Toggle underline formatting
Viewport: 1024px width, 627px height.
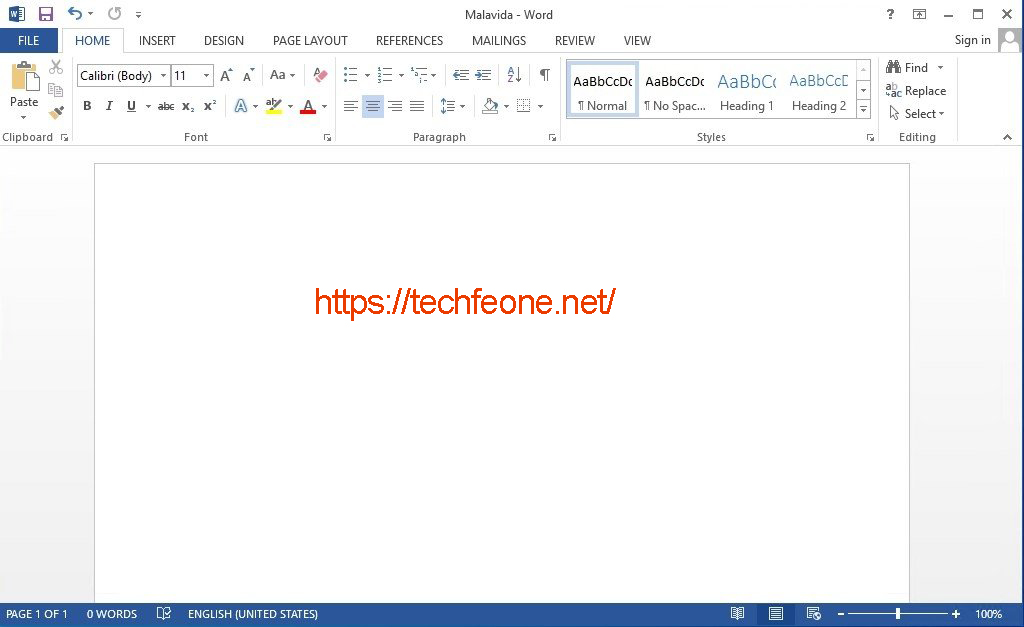[x=131, y=106]
